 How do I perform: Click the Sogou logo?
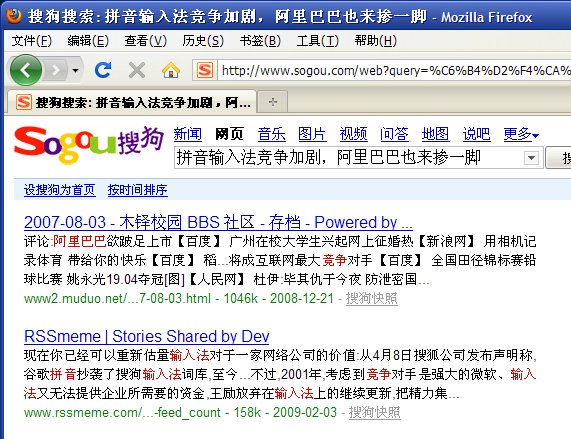coord(88,144)
